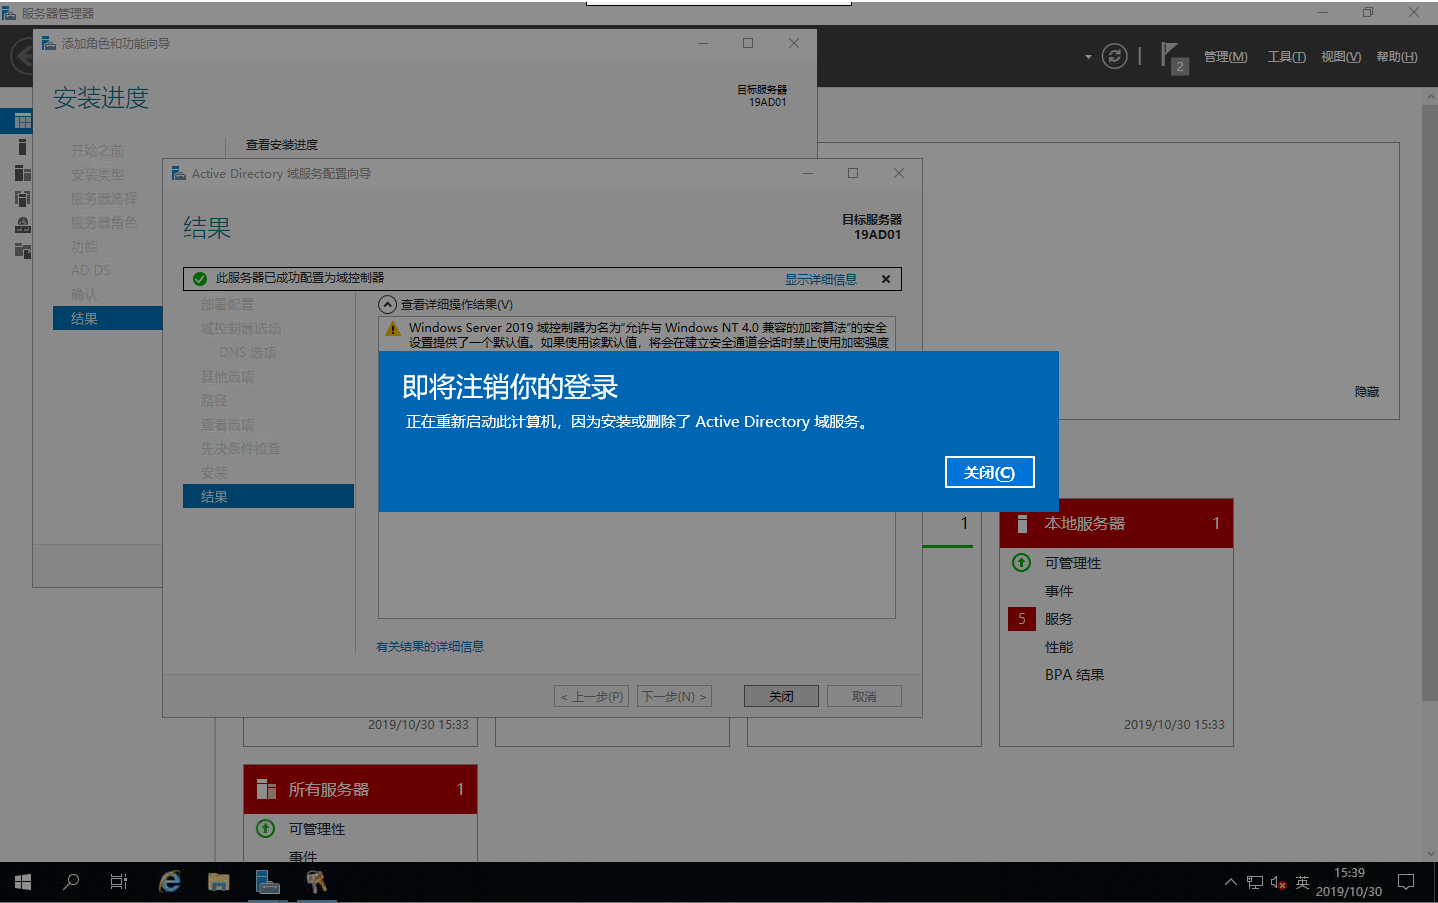1438x903 pixels.
Task: Select 结果 step in 添加角色和功能向导
Action: [107, 318]
